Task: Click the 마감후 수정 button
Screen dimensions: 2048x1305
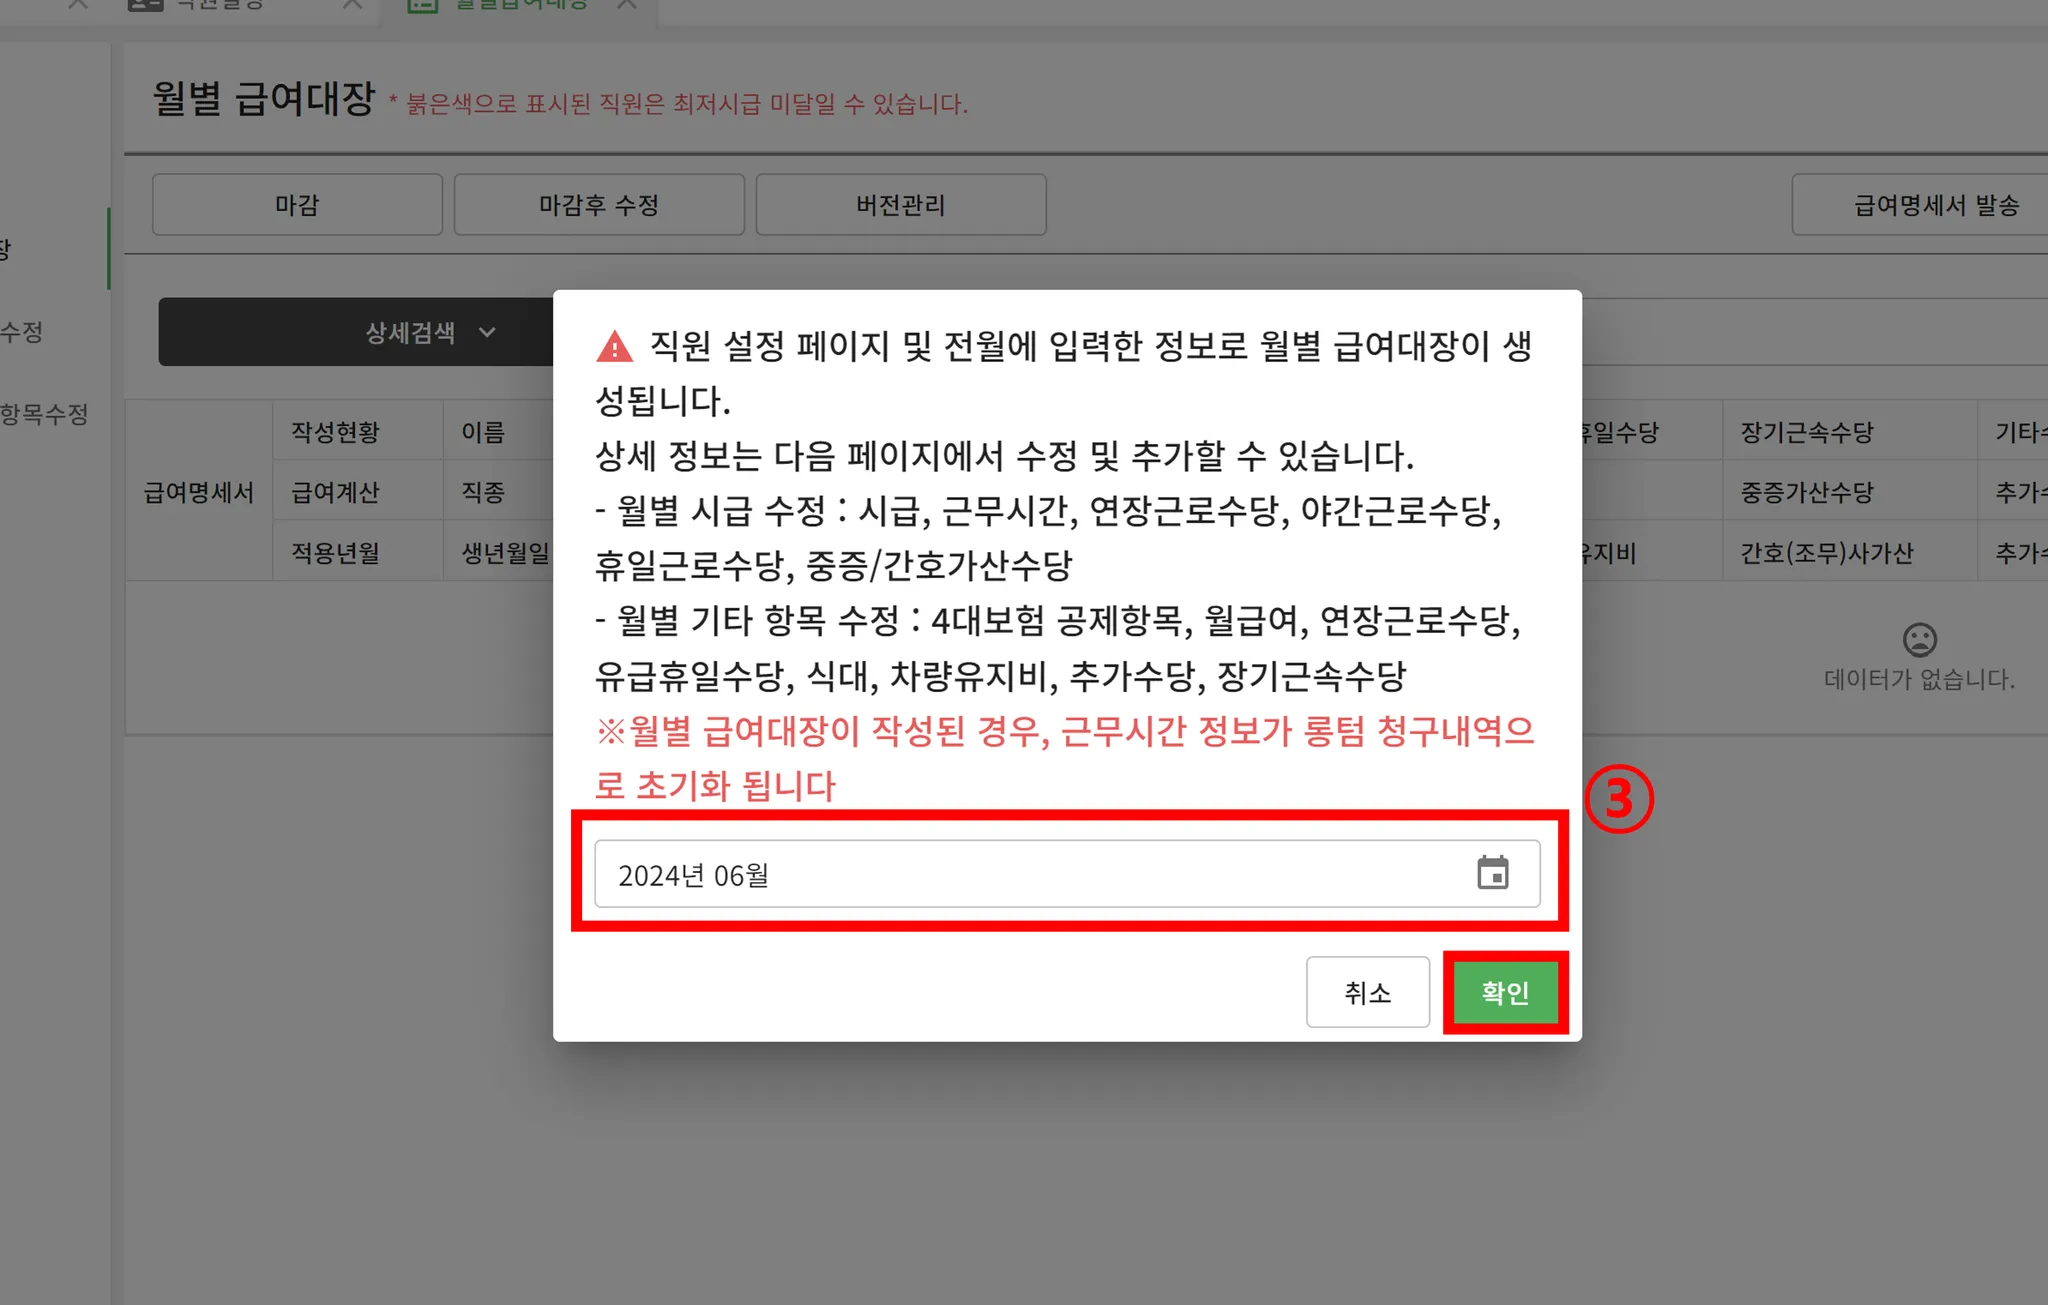Action: [x=599, y=205]
